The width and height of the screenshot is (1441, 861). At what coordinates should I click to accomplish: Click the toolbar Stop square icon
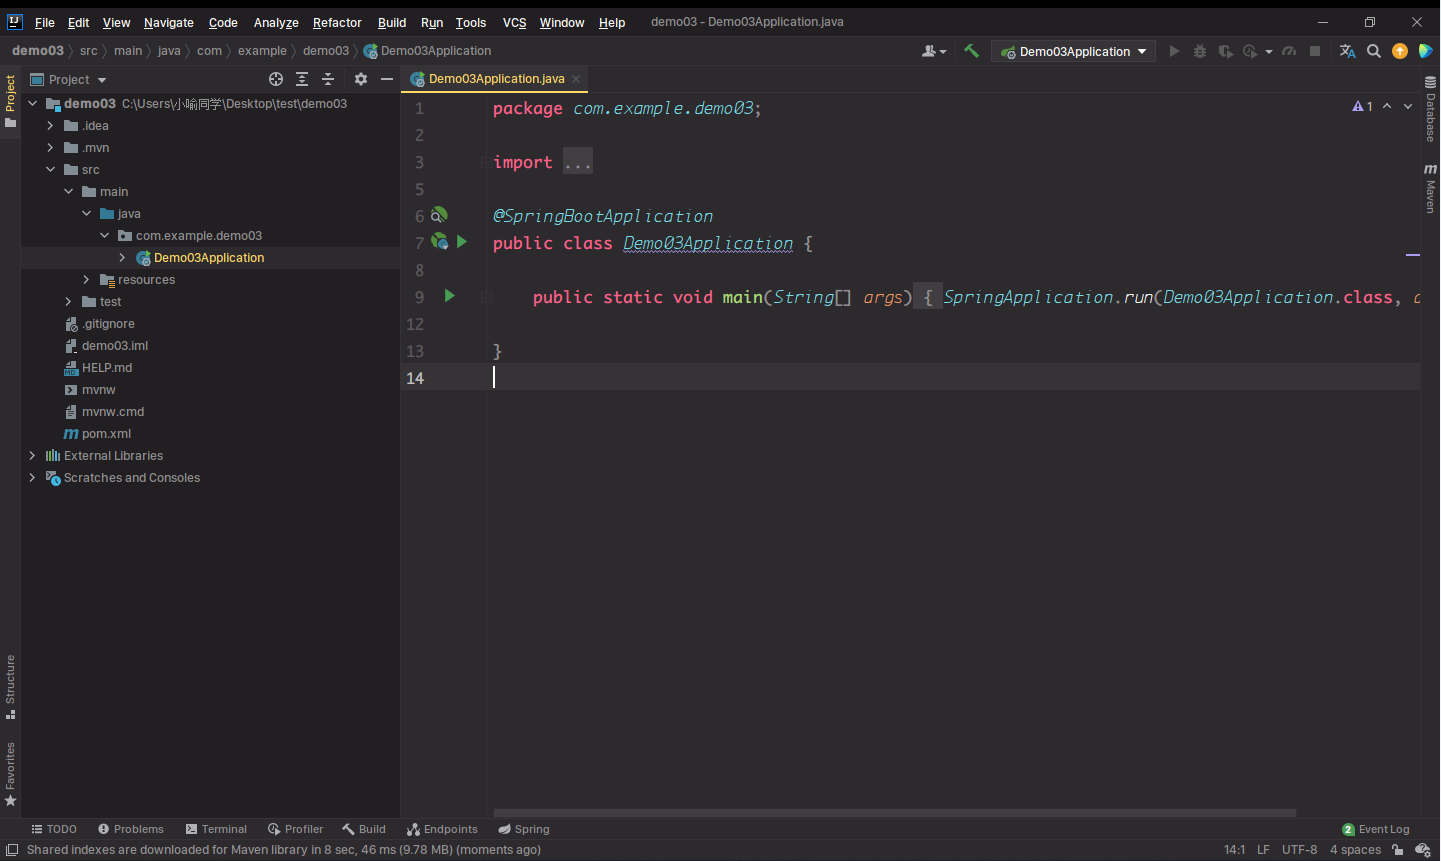click(x=1315, y=51)
